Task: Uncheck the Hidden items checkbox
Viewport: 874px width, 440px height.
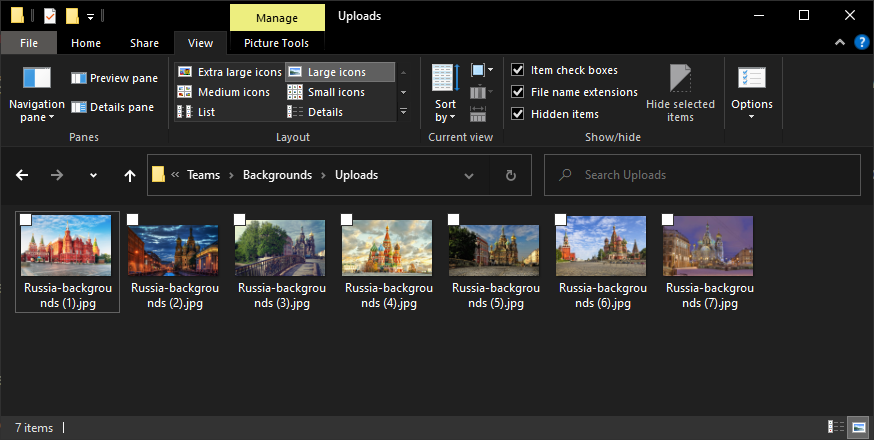Action: (518, 114)
